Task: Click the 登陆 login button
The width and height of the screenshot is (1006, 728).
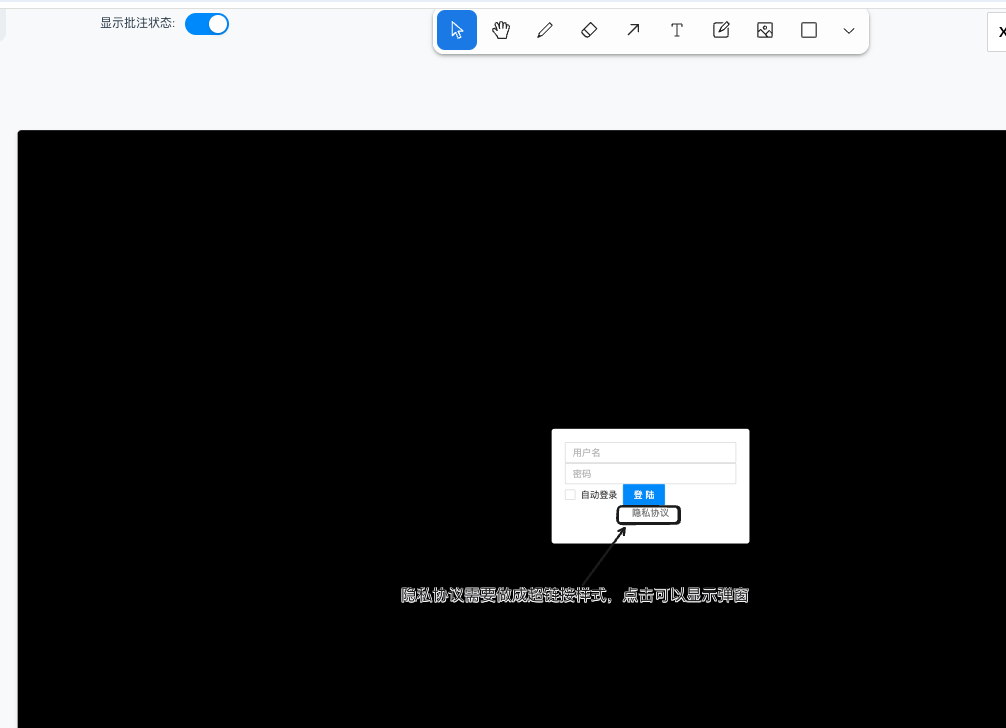Action: tap(643, 494)
